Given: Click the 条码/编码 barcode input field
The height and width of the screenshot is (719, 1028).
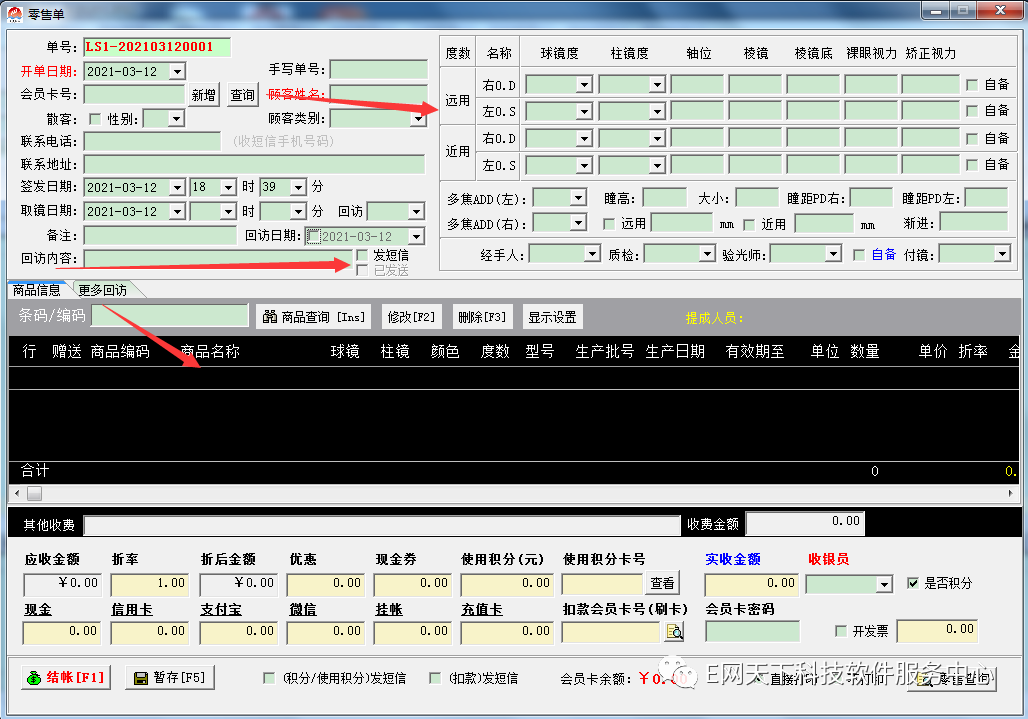Looking at the screenshot, I should tap(170, 316).
